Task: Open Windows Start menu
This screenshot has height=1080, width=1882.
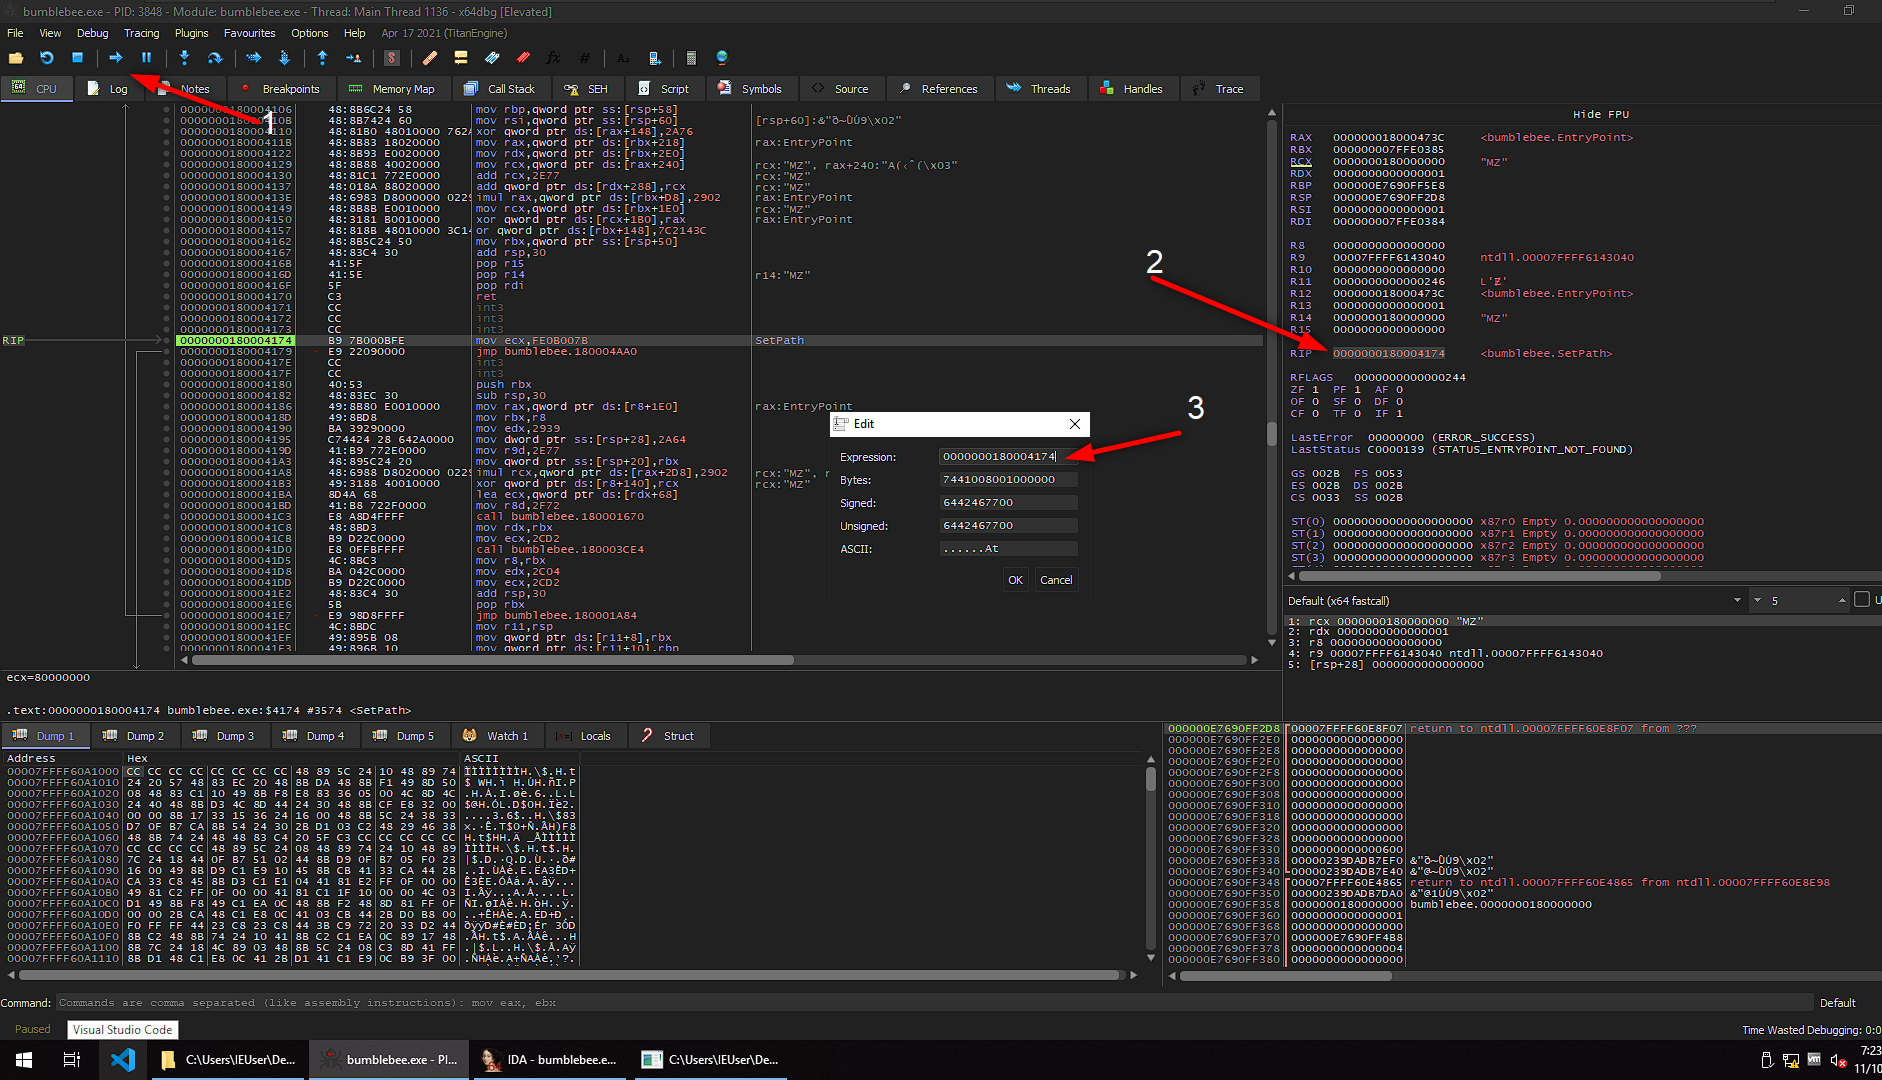Action: tap(24, 1060)
